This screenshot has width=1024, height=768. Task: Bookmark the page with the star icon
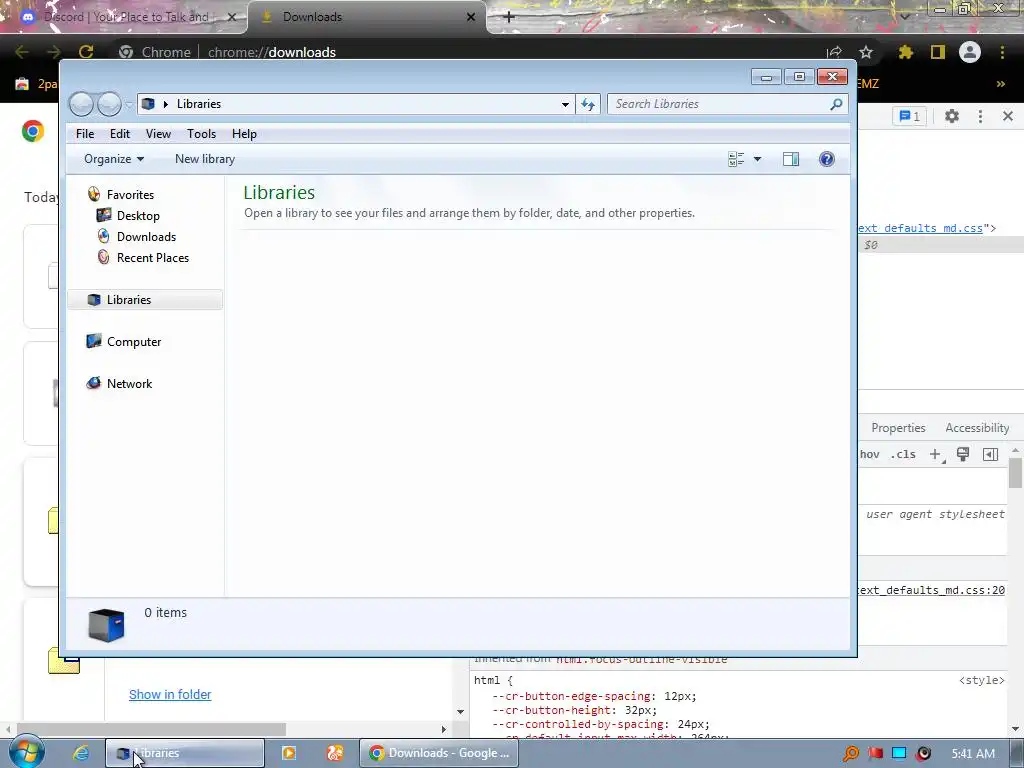pyautogui.click(x=866, y=52)
